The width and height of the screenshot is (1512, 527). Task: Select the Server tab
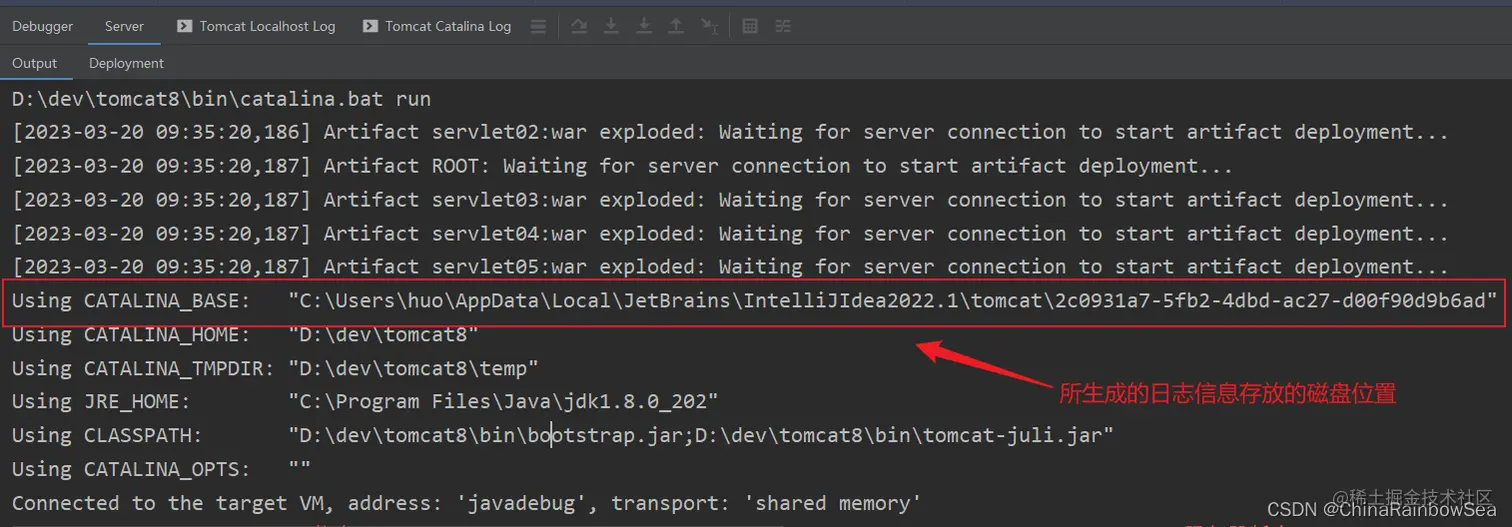(124, 26)
